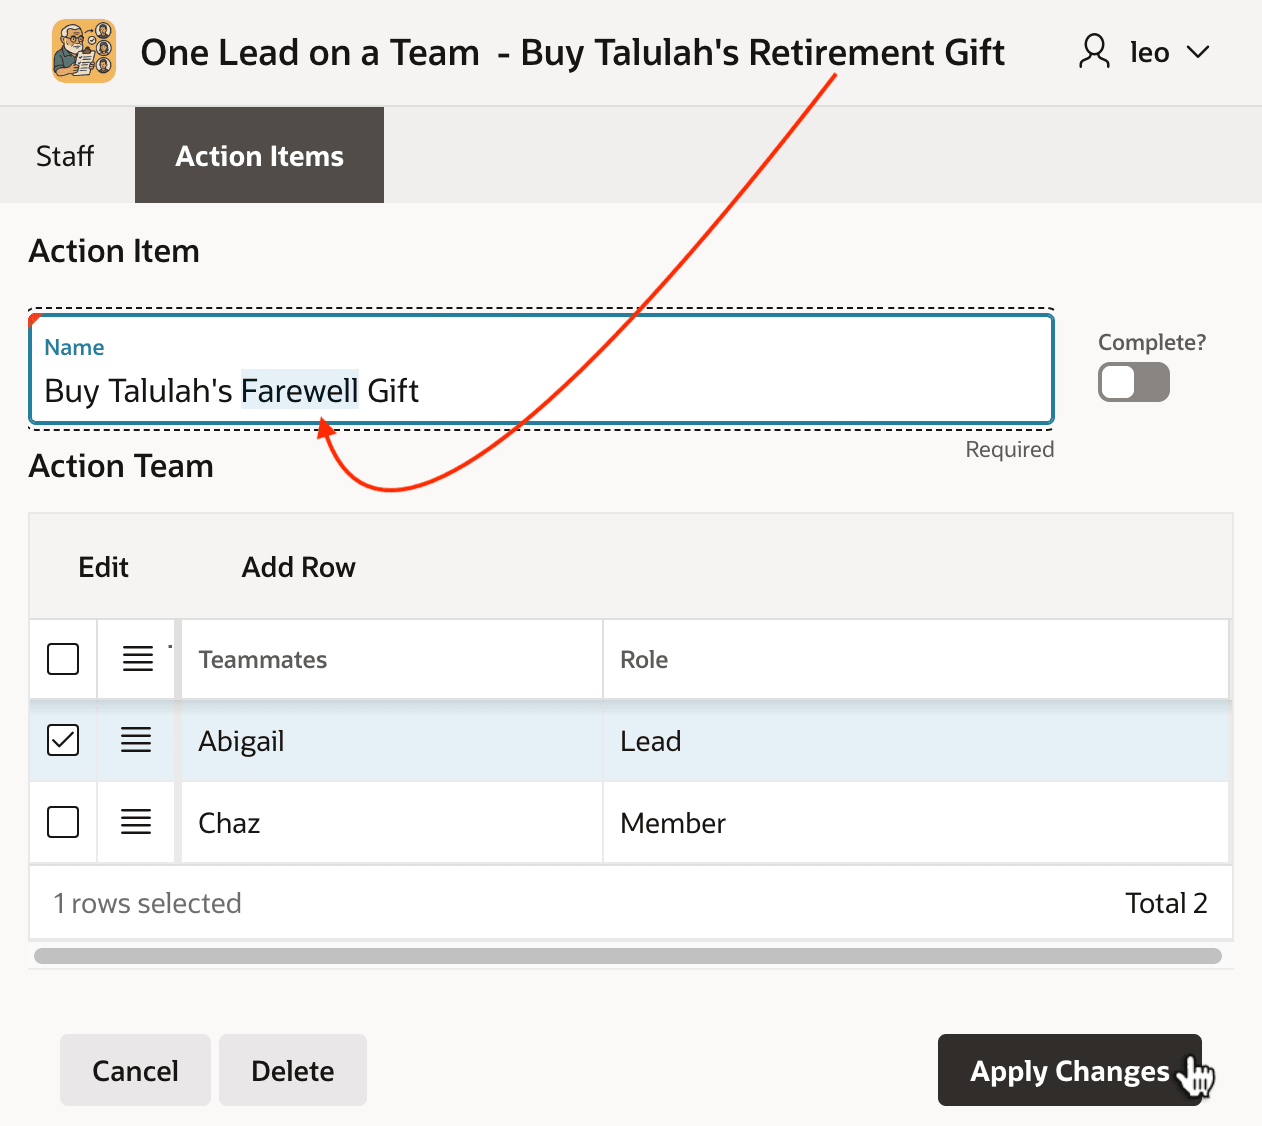Click the page title heading text

(572, 52)
